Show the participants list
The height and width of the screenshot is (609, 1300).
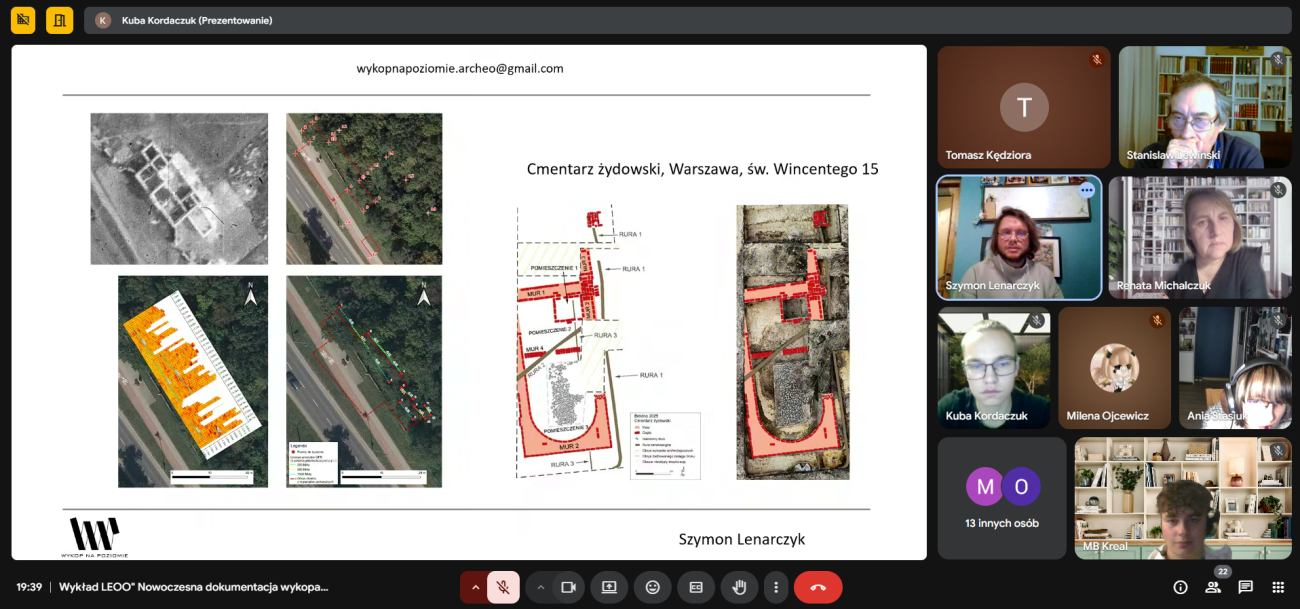tap(1213, 587)
